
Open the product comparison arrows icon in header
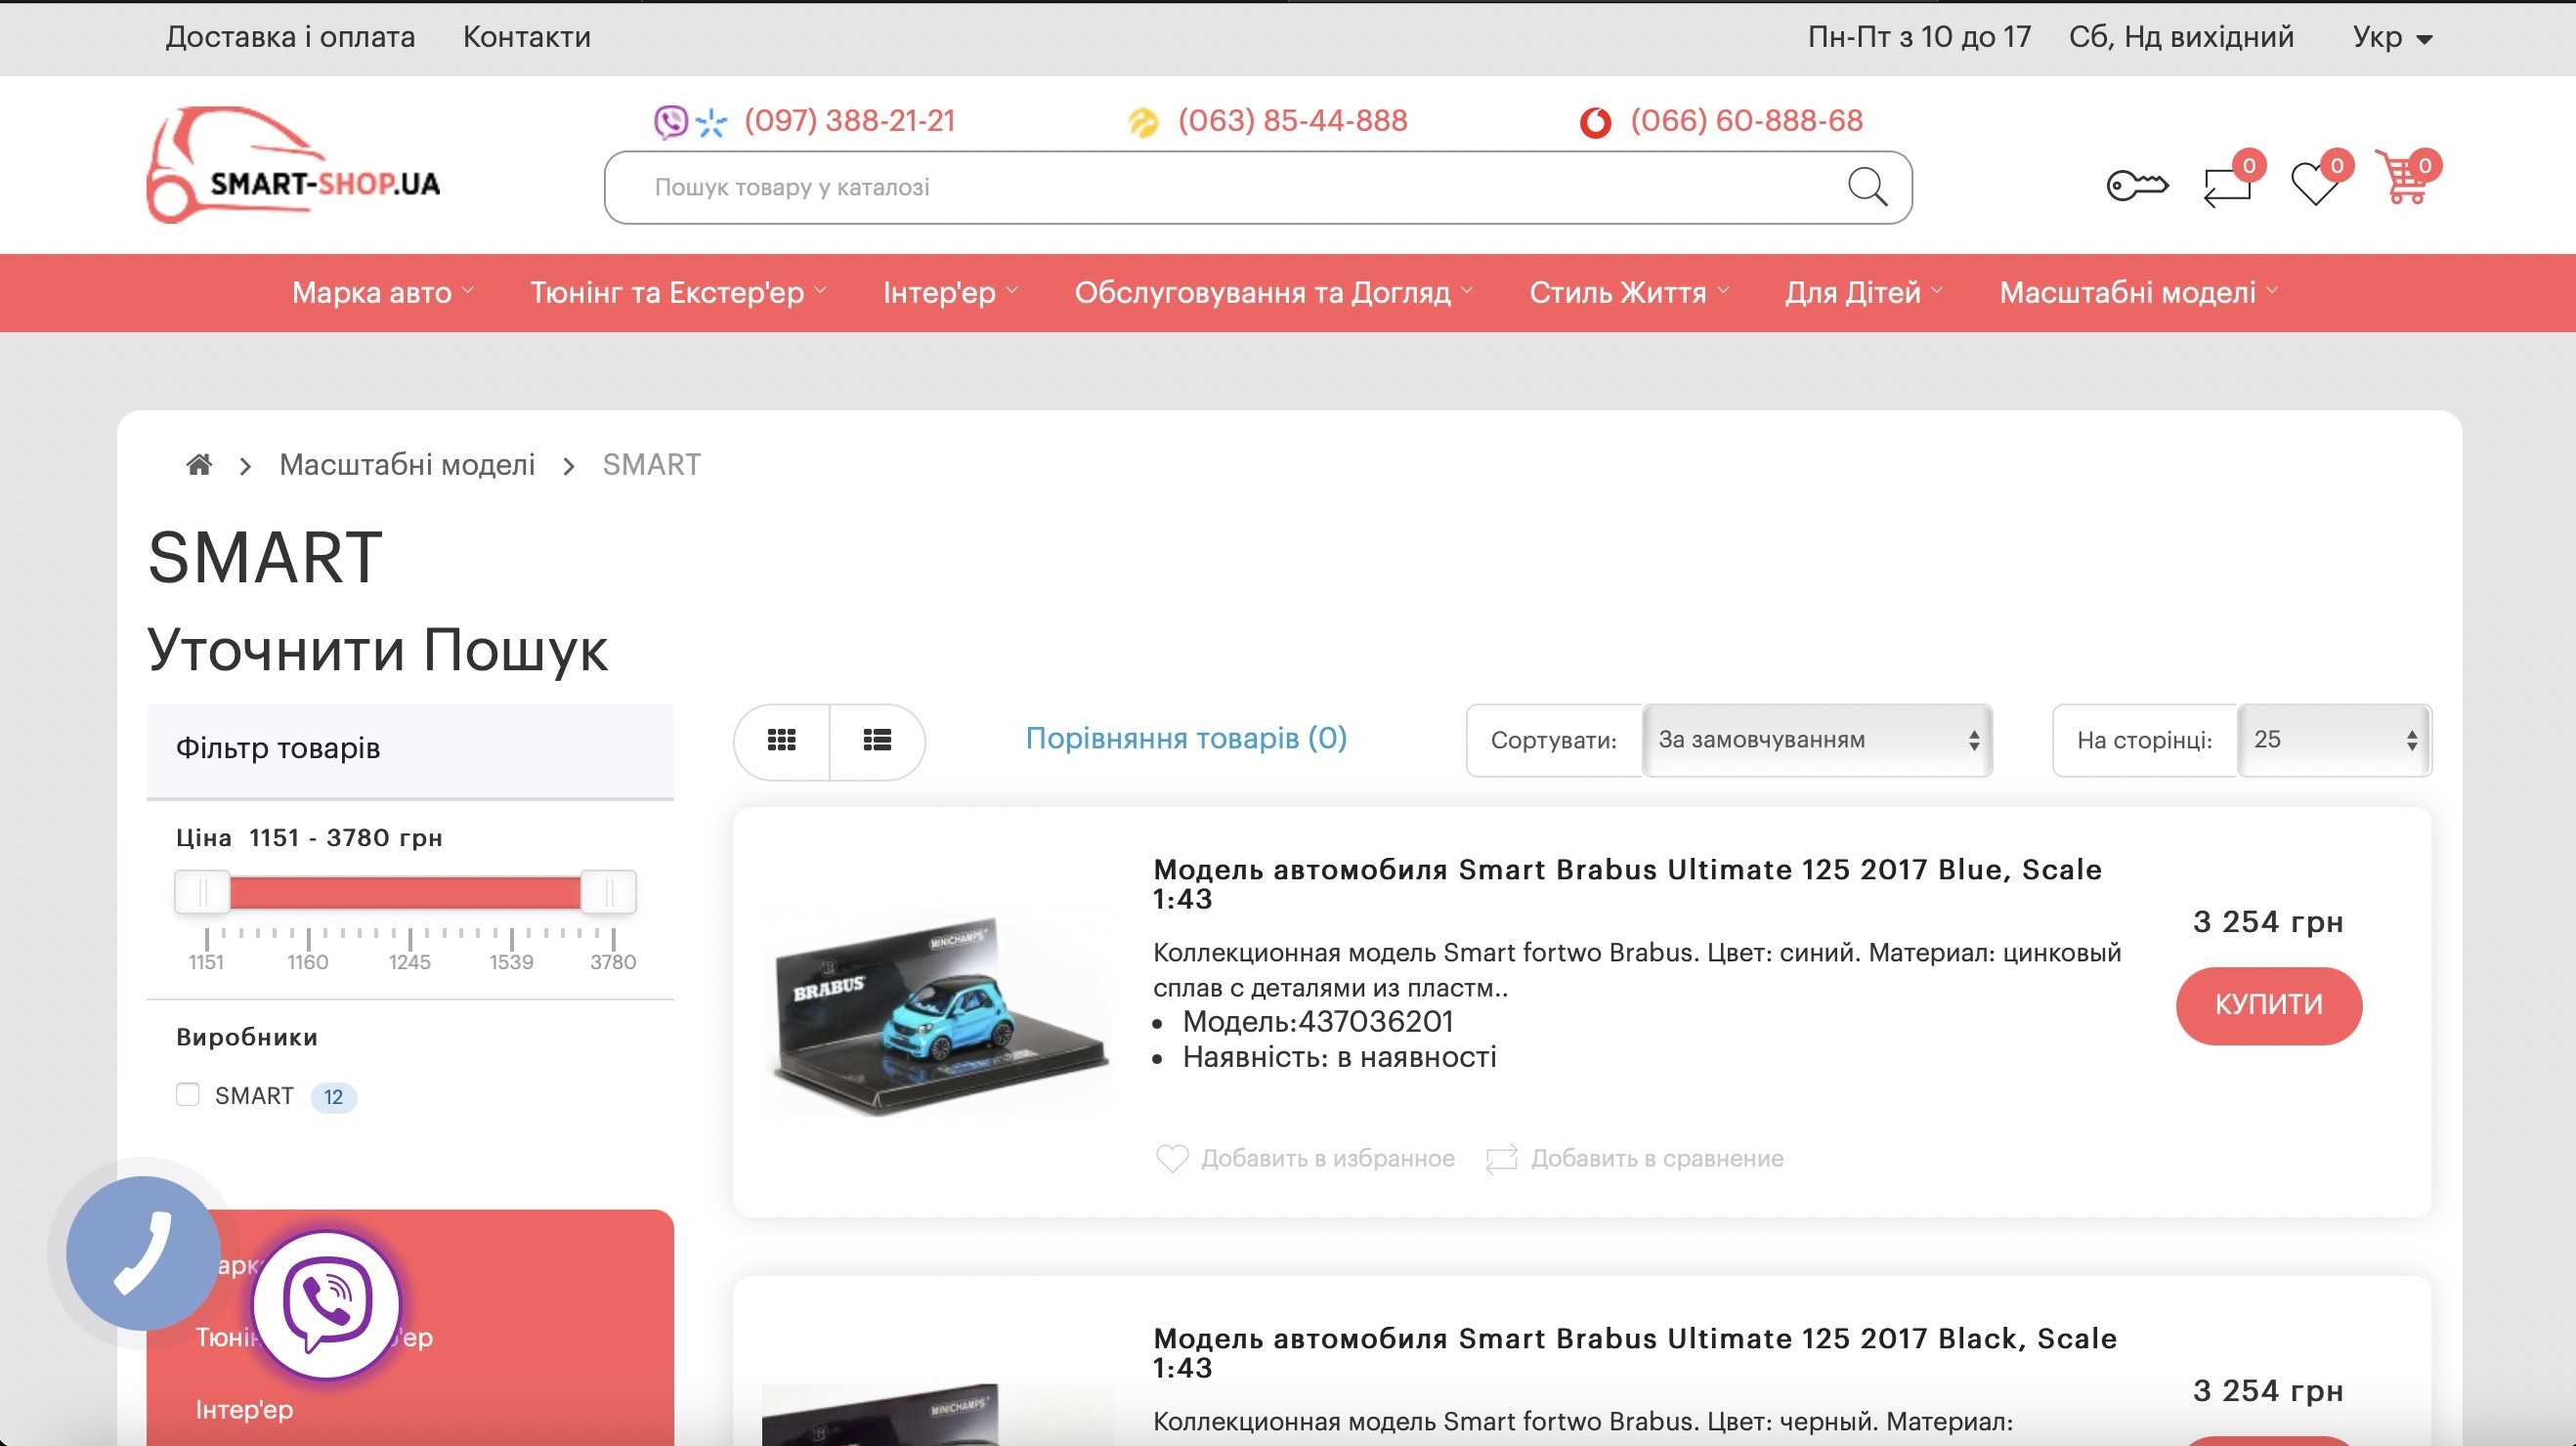(2227, 186)
